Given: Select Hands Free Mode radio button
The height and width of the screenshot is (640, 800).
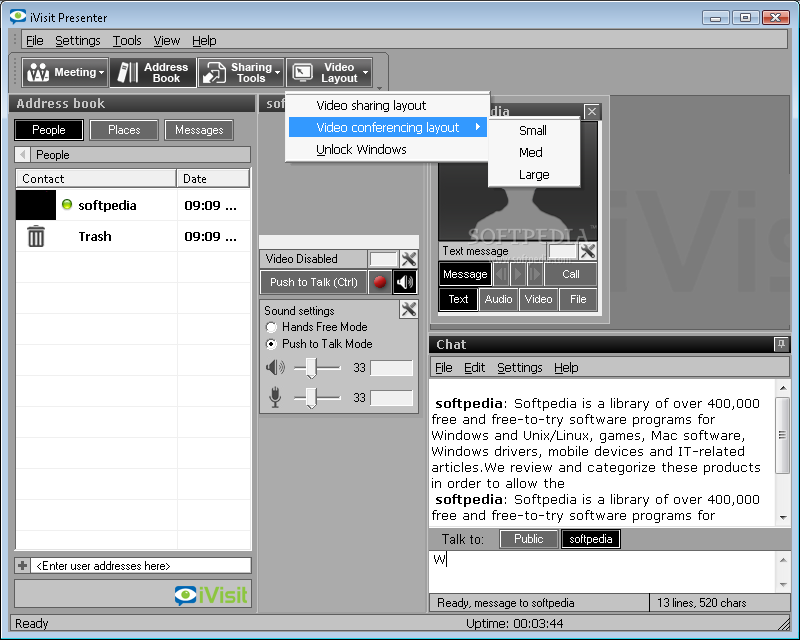Looking at the screenshot, I should pyautogui.click(x=271, y=327).
